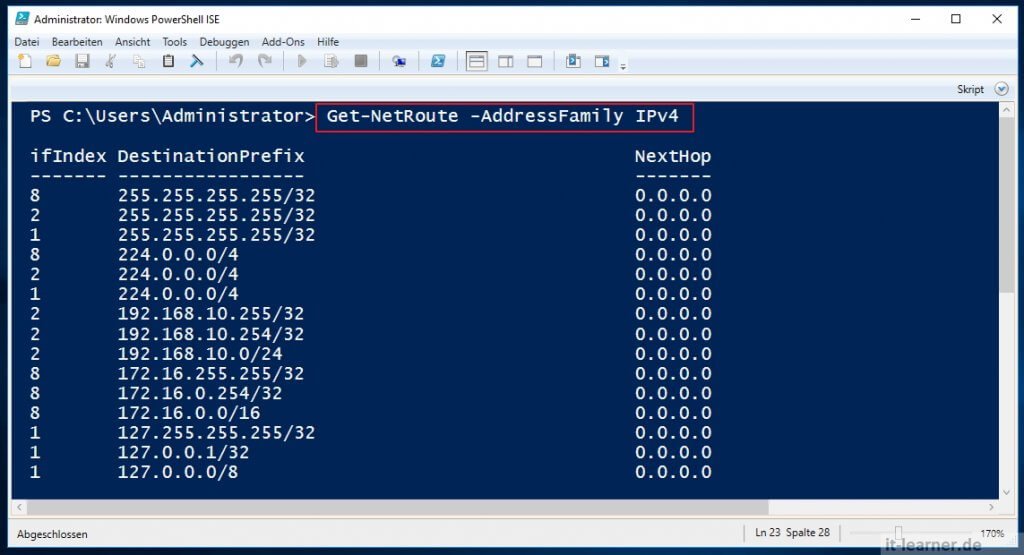The image size is (1024, 555).
Task: Show script pane maximized layout
Action: (534, 61)
